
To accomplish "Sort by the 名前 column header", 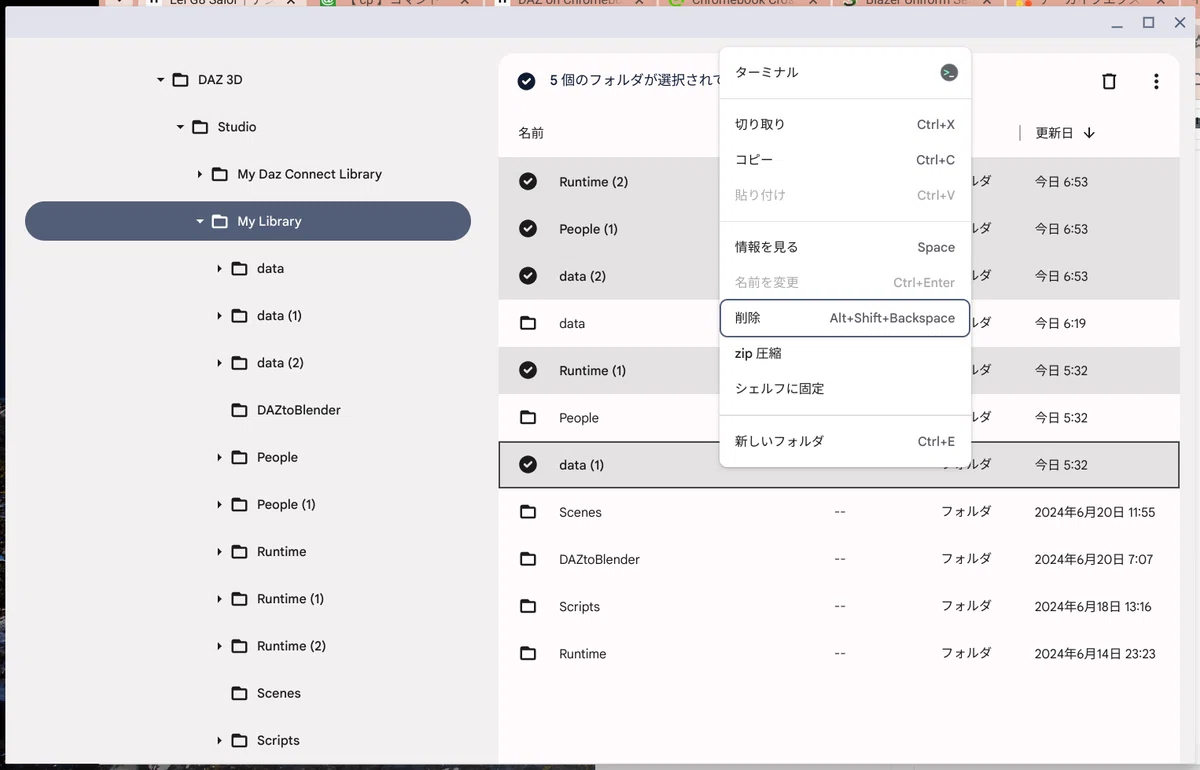I will [531, 133].
